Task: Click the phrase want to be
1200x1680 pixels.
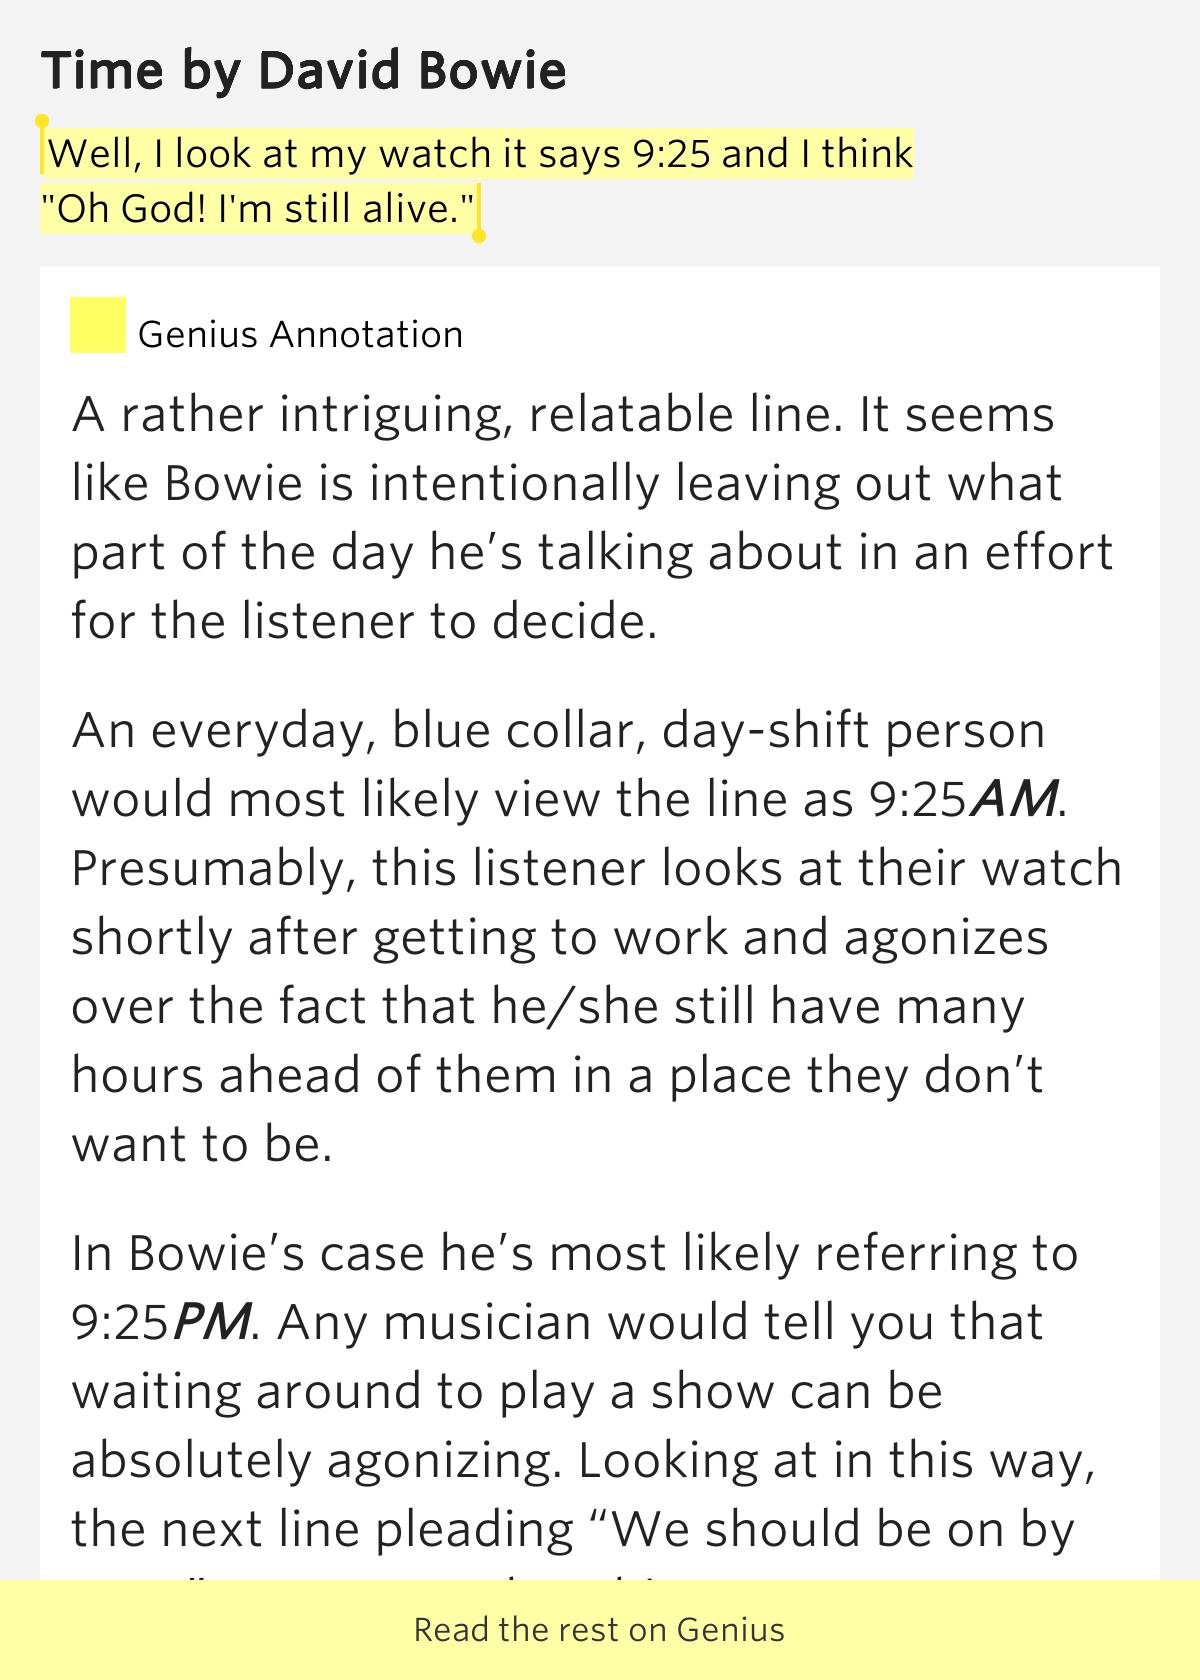Action: pyautogui.click(x=201, y=1145)
